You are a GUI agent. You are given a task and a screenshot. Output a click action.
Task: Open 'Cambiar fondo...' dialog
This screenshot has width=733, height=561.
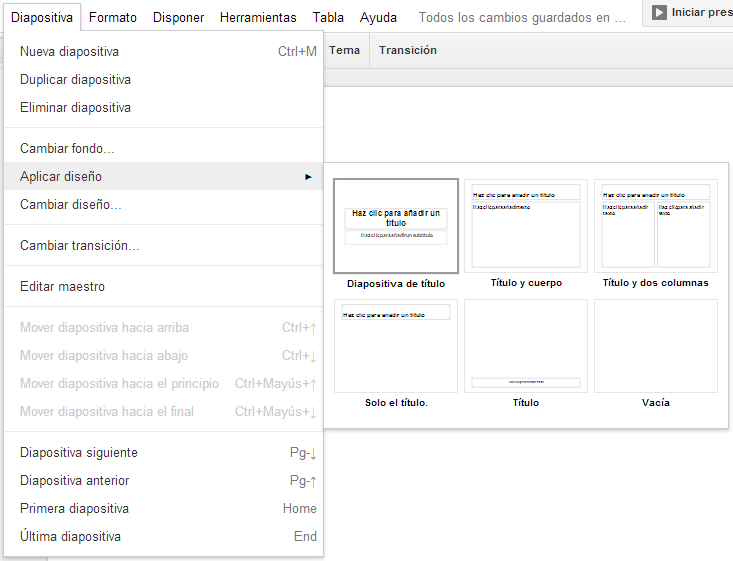(67, 149)
